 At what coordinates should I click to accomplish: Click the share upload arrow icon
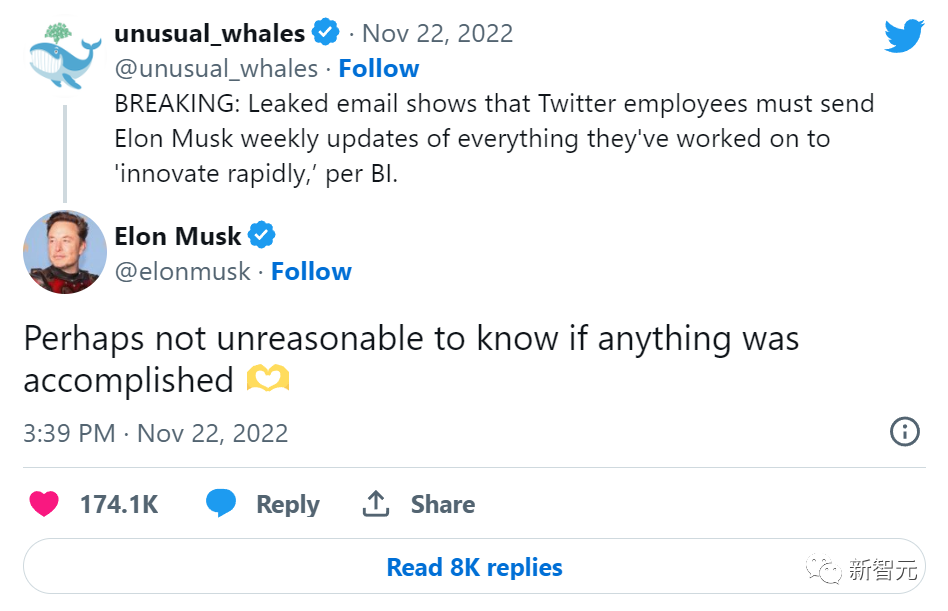click(375, 503)
